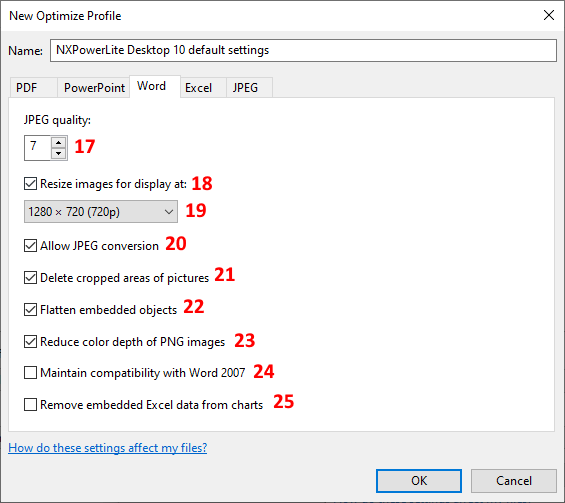Image resolution: width=565 pixels, height=503 pixels.
Task: Click the JPEG quality value field
Action: tap(37, 148)
